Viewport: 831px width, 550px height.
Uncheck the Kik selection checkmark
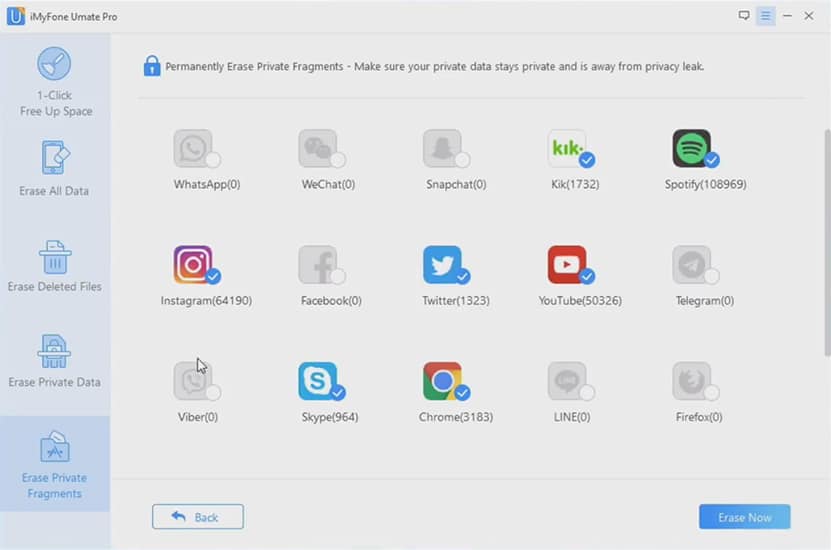tap(587, 159)
